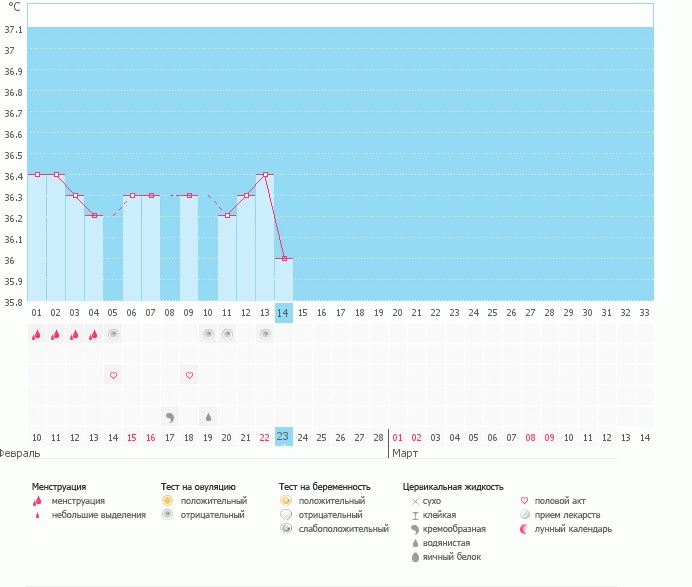Image resolution: width=692 pixels, height=587 pixels.
Task: Select the watery cervical fluid icon on day 10
Action: pos(208,416)
